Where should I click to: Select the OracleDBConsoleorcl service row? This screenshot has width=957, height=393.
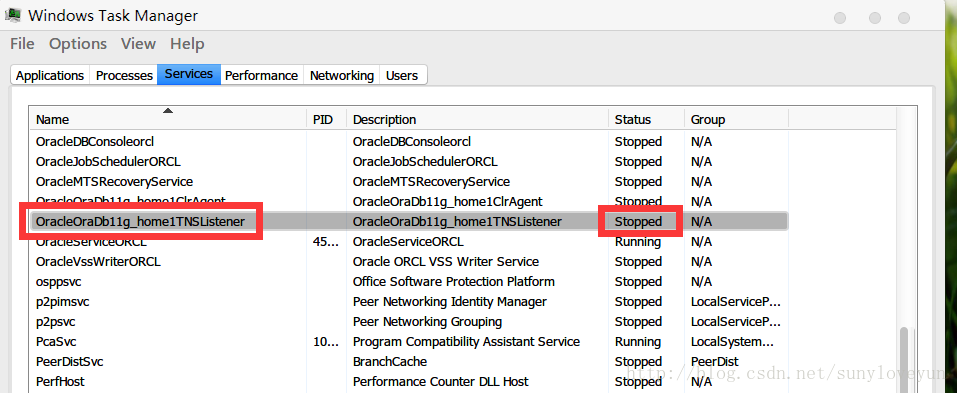(409, 142)
